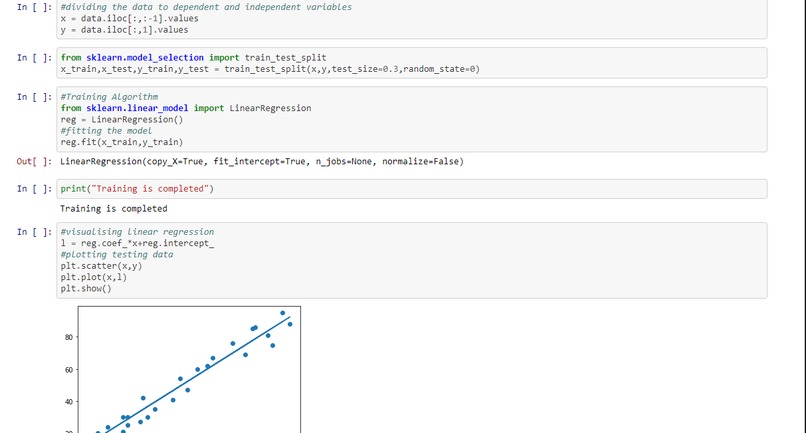Click the y-axis label 60 on plot
The width and height of the screenshot is (806, 433).
[x=69, y=370]
